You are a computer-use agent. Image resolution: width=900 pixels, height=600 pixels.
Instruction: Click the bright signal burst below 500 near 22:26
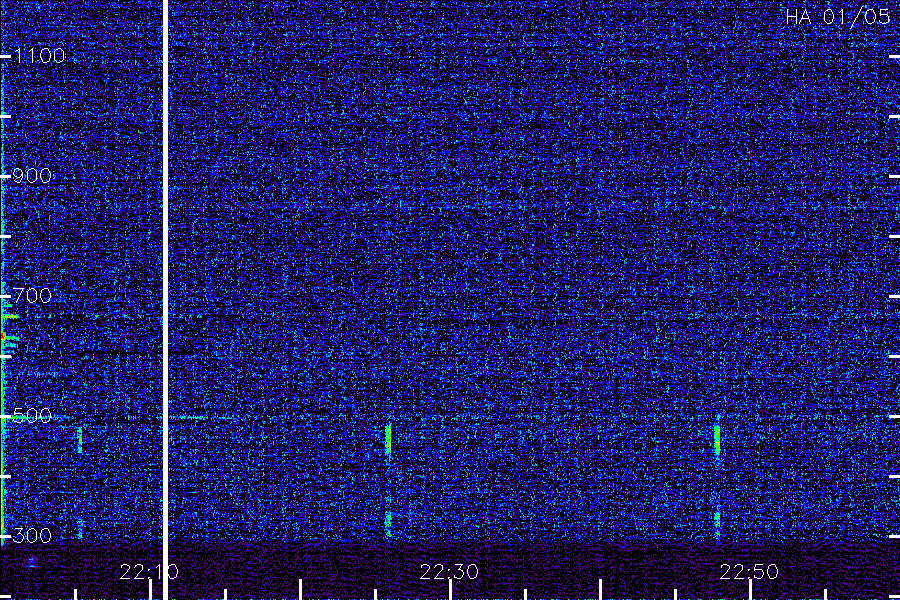click(389, 440)
